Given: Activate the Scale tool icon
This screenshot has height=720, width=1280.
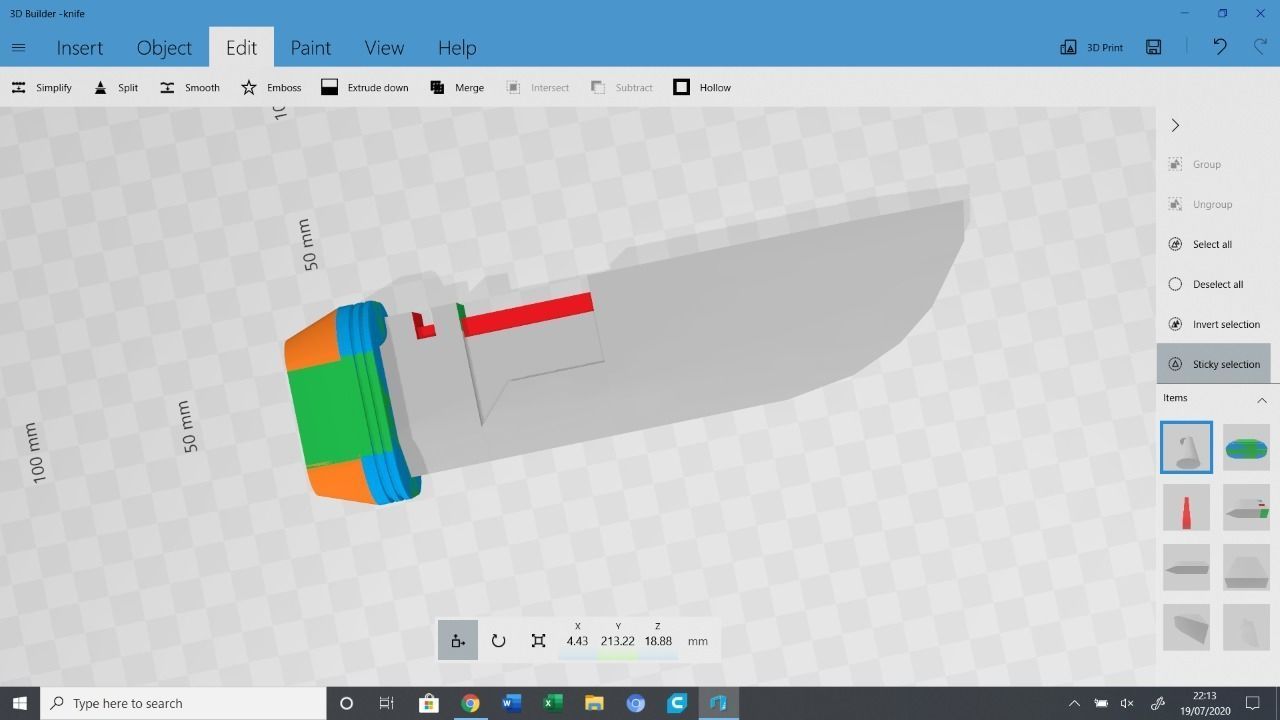Looking at the screenshot, I should click(x=538, y=640).
